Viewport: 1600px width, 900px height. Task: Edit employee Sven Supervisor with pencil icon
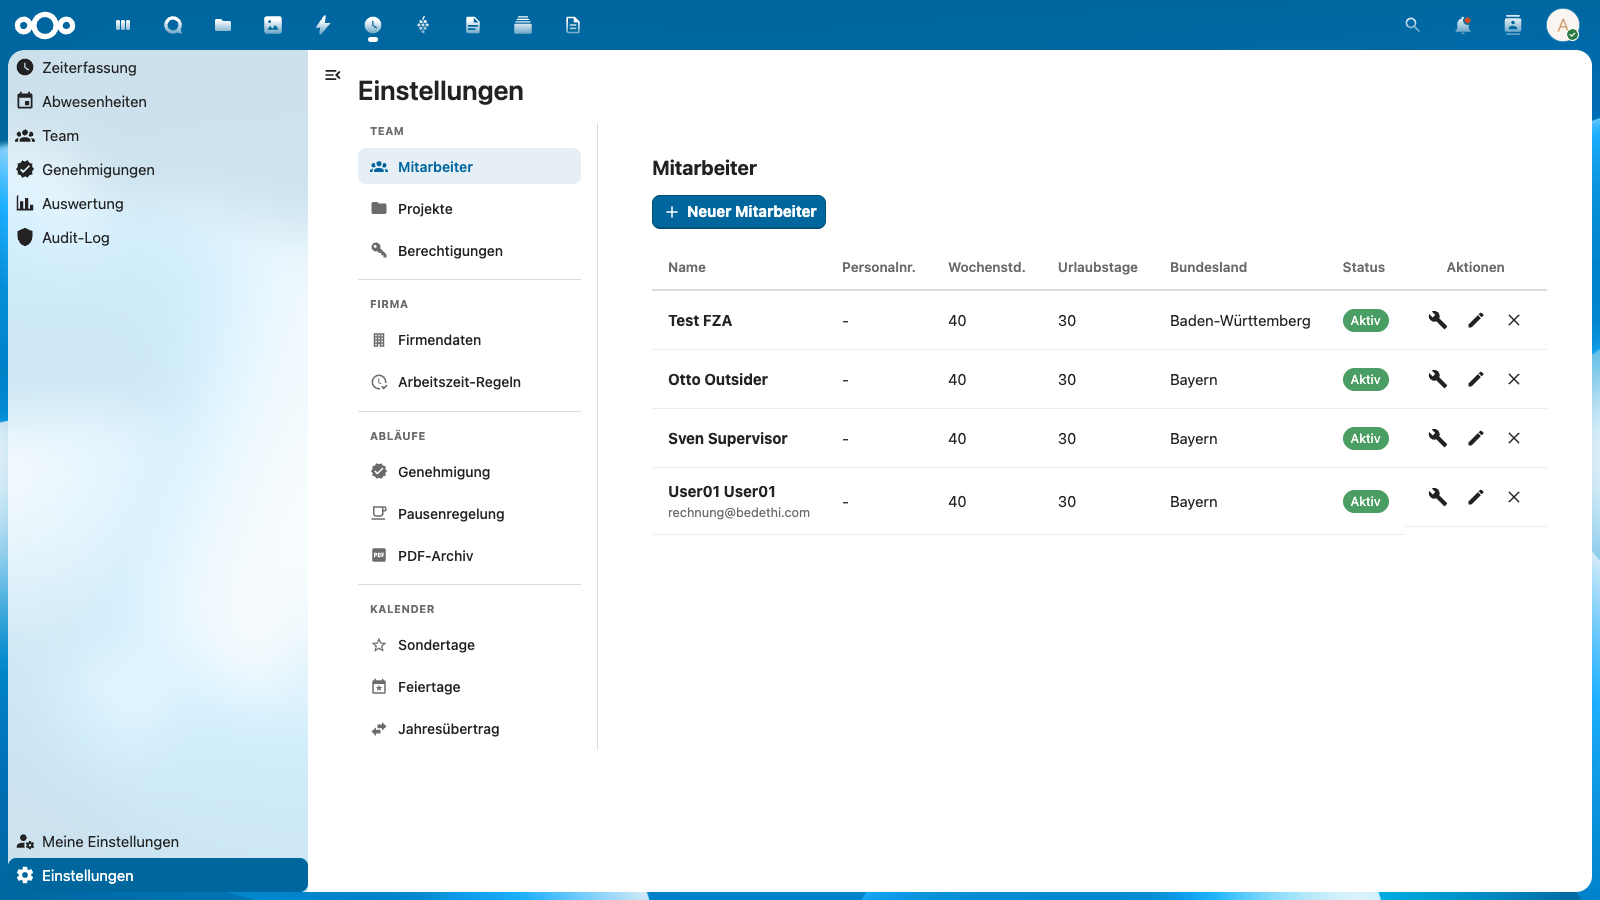(1476, 438)
